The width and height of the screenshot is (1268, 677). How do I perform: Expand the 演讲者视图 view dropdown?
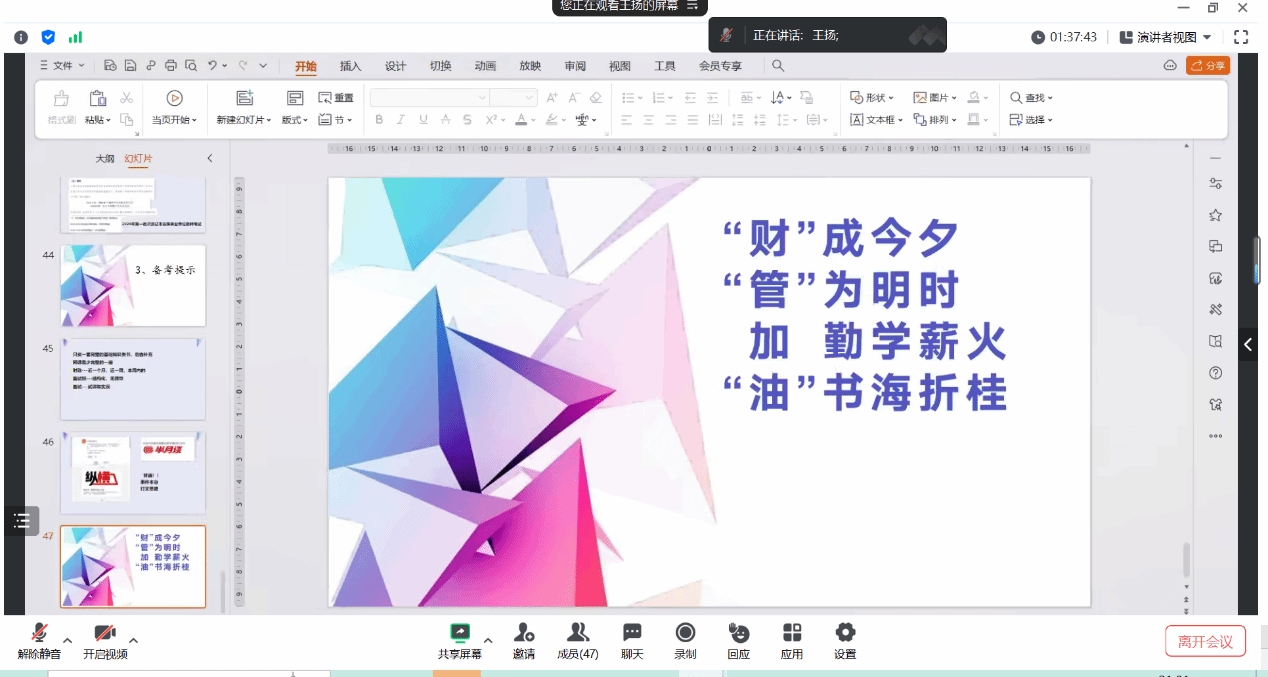tap(1166, 37)
